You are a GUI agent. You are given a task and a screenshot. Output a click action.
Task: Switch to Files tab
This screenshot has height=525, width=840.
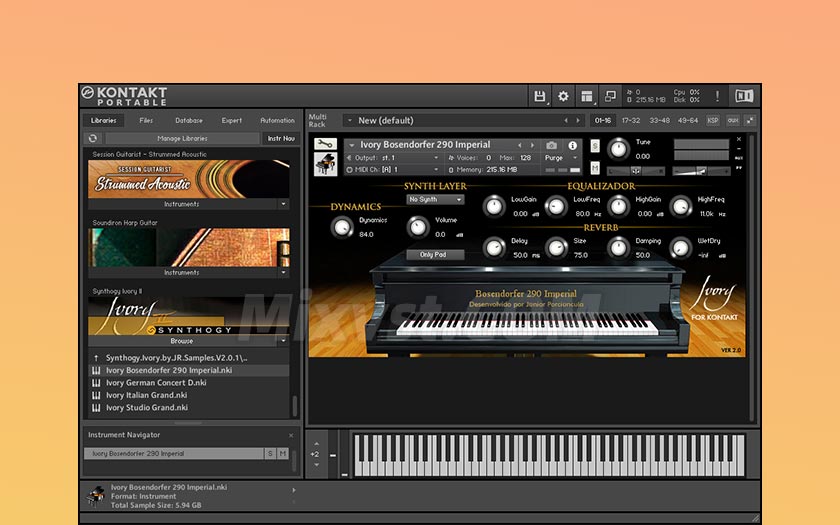(146, 121)
